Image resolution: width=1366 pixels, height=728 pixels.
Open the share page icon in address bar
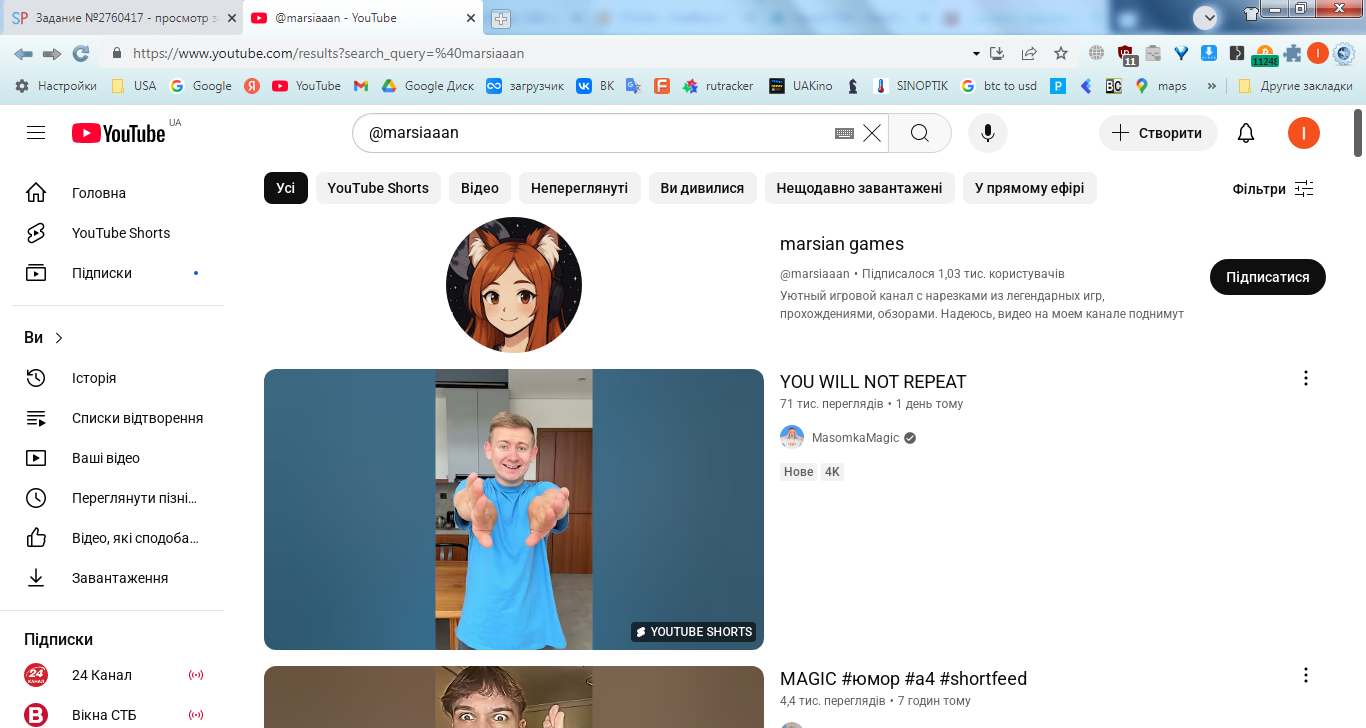click(x=1029, y=54)
